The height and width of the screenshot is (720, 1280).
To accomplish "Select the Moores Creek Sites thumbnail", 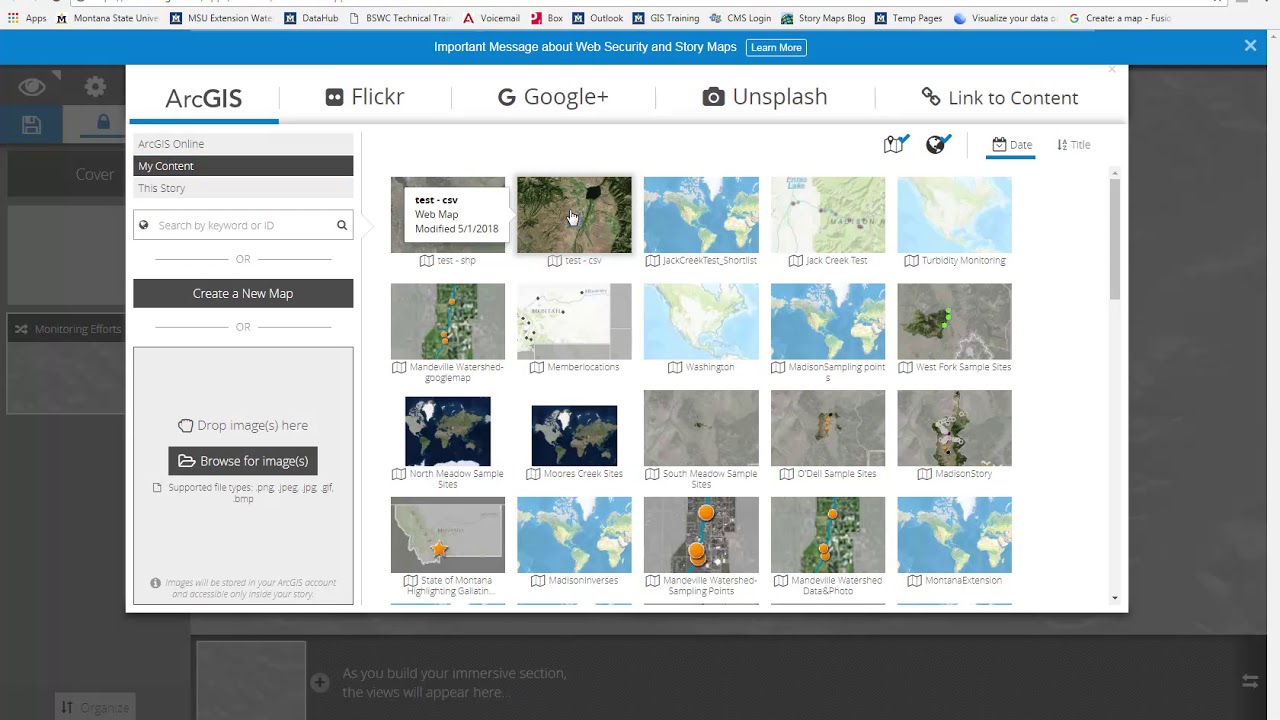I will (x=574, y=435).
